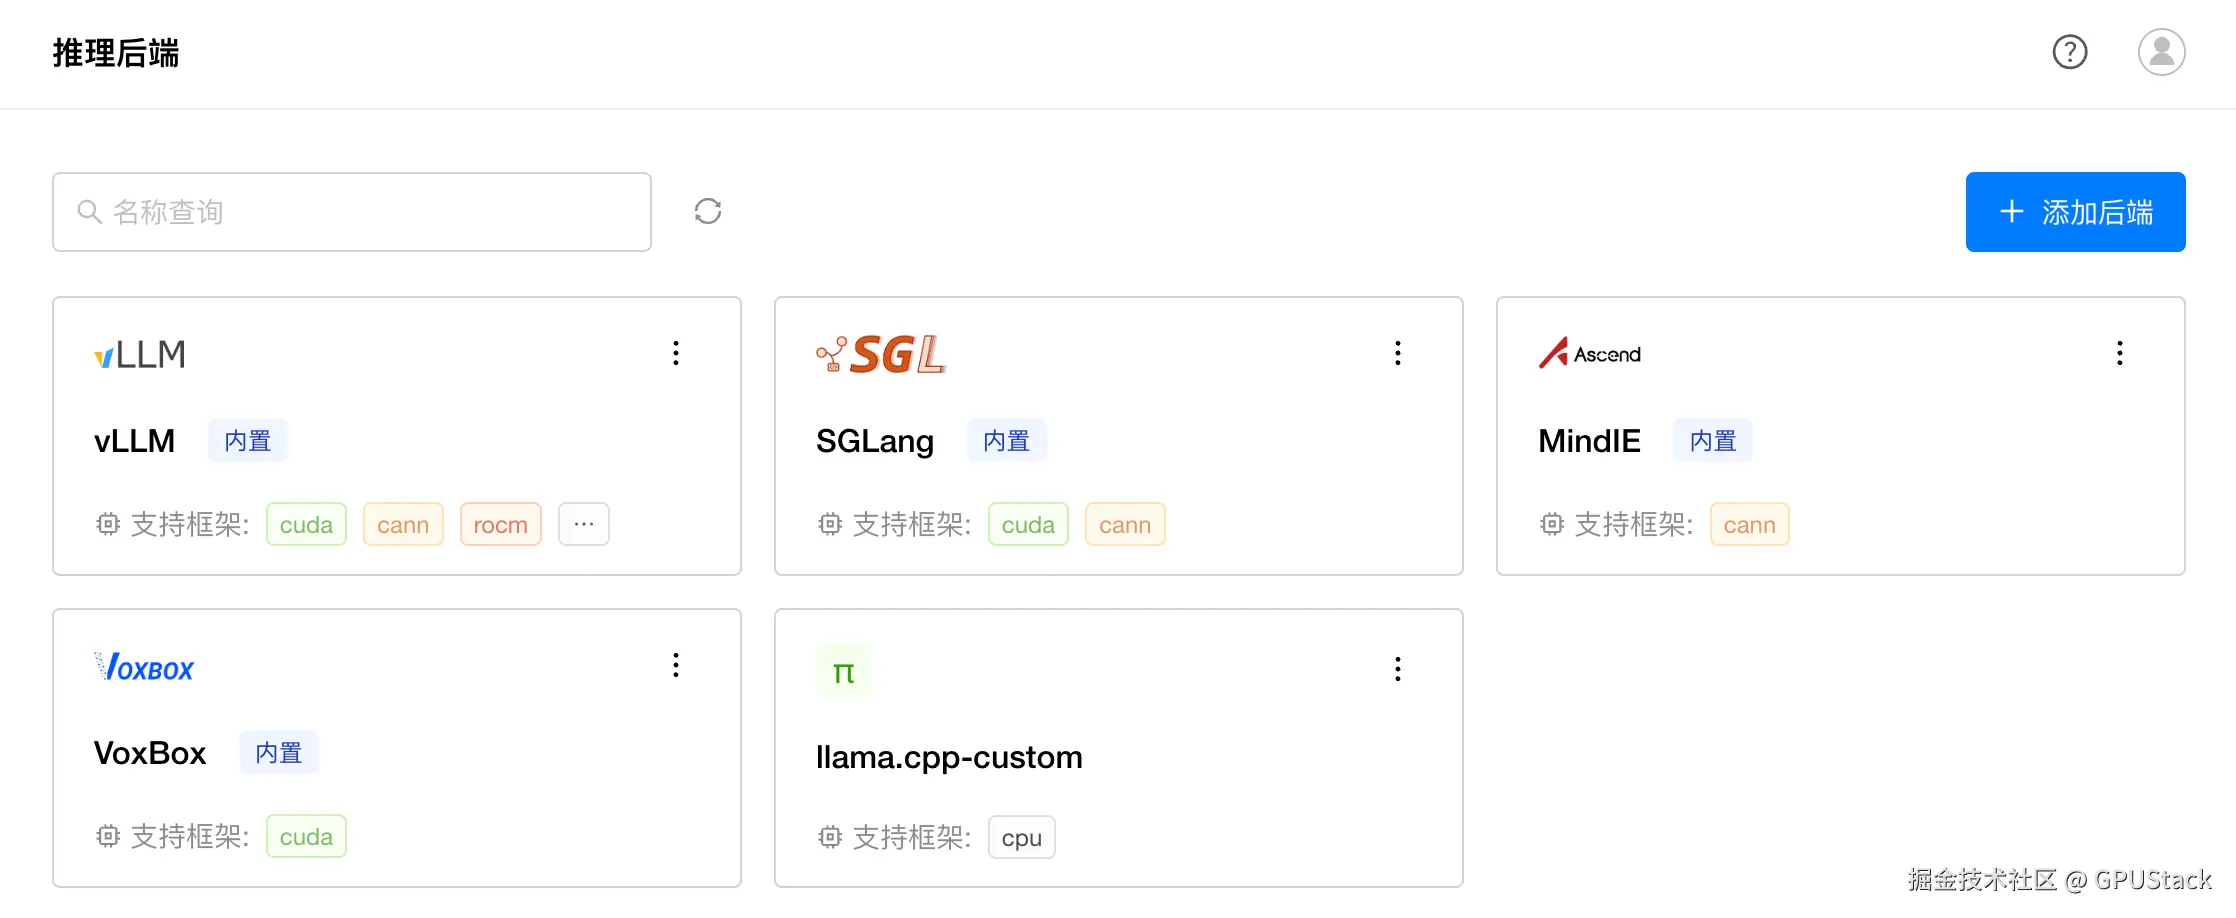Click the SGL logo image

pos(881,355)
